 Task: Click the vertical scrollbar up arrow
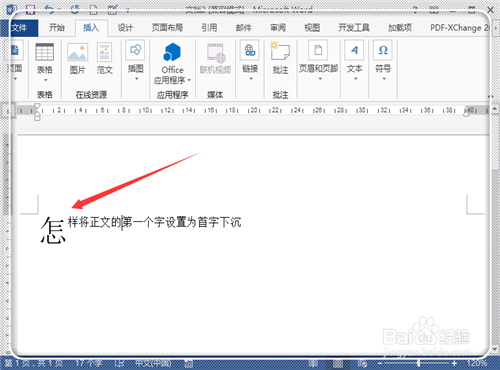click(x=495, y=109)
